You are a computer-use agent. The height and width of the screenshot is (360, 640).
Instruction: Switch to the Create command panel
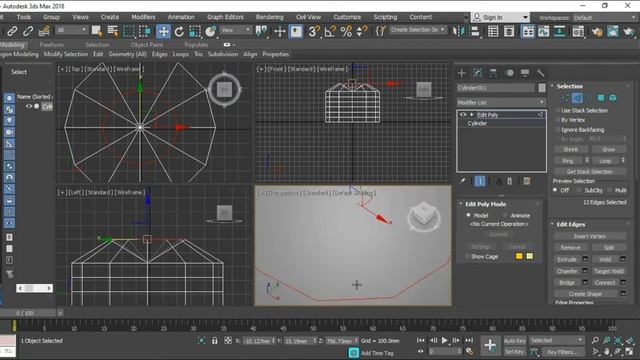[462, 73]
